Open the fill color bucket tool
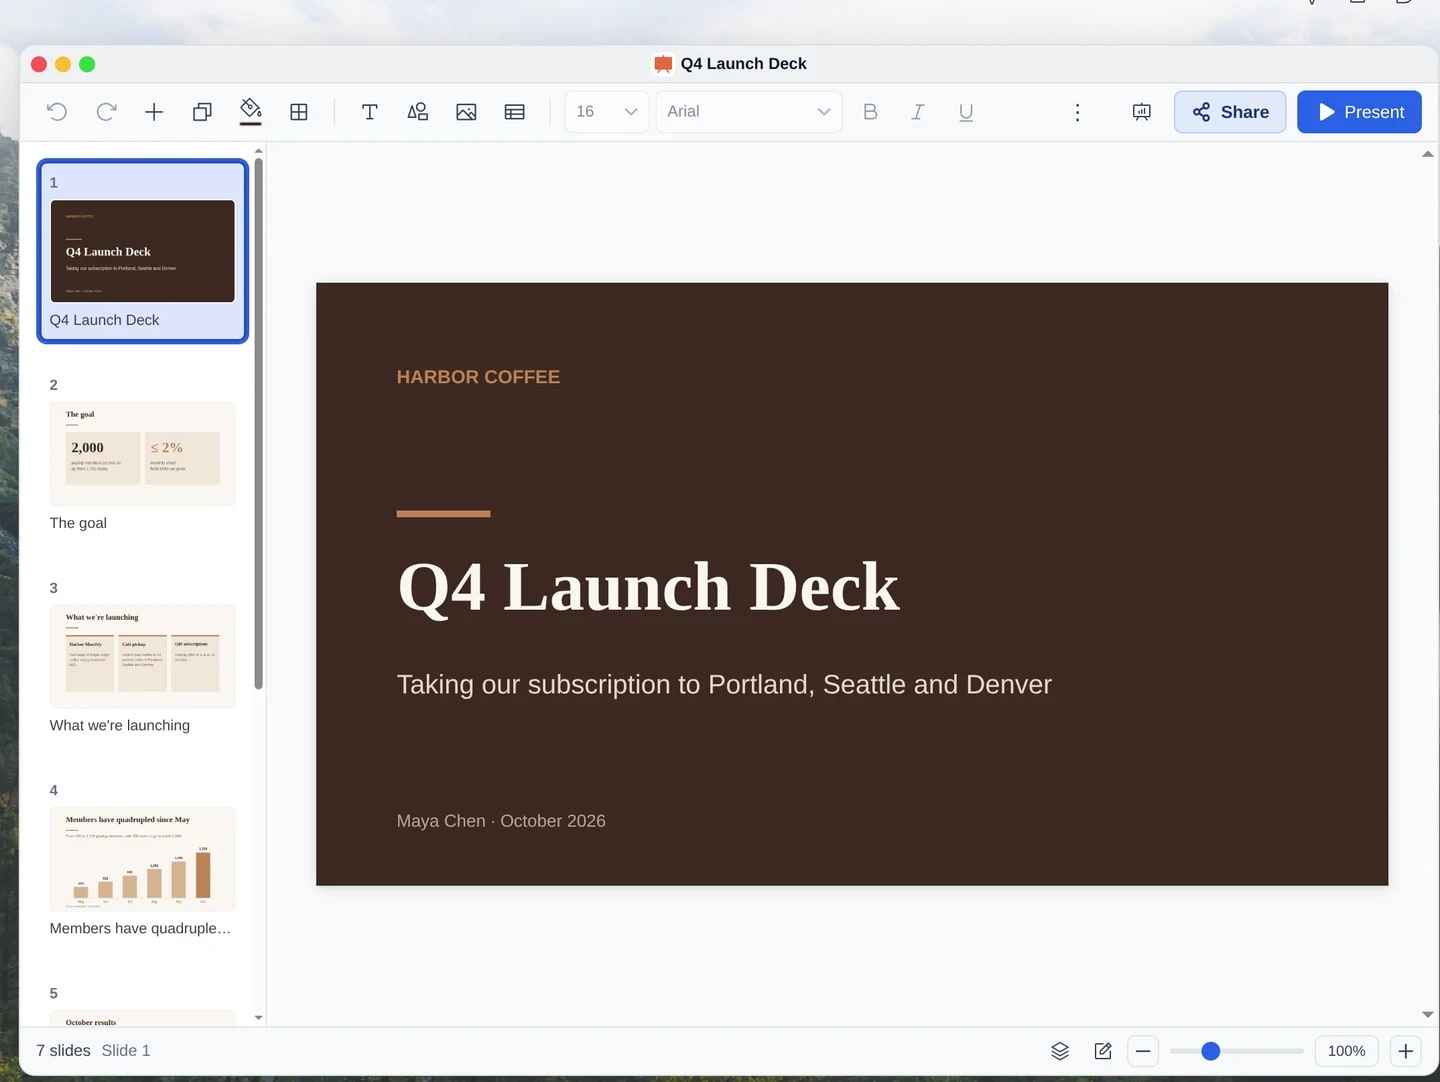Viewport: 1440px width, 1082px height. coord(251,111)
